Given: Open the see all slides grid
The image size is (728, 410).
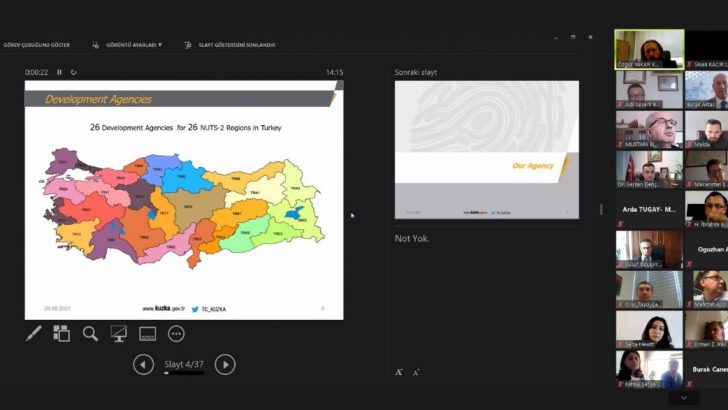Looking at the screenshot, I should pos(62,334).
